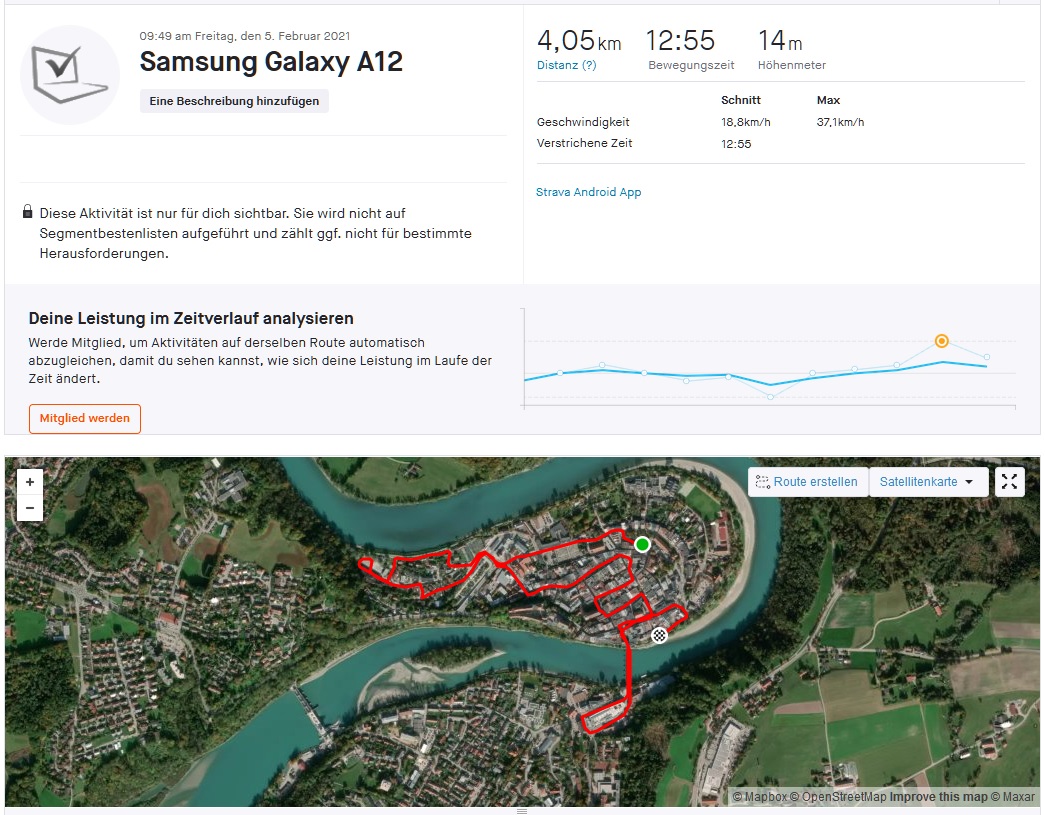Zoom in on the map
The image size is (1045, 815).
[30, 482]
